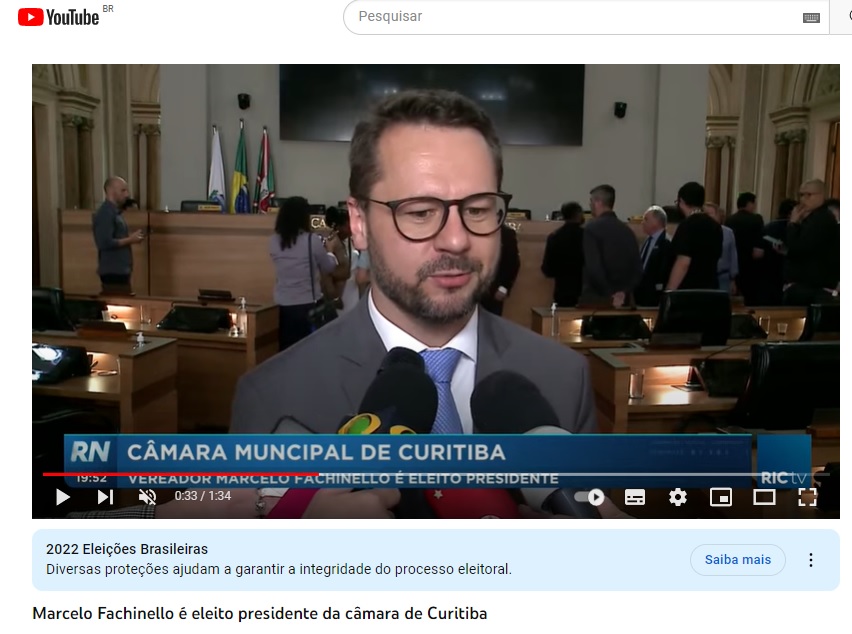Click the 2022 Eleições Brasileiras heading
This screenshot has width=852, height=634.
pyautogui.click(x=127, y=549)
